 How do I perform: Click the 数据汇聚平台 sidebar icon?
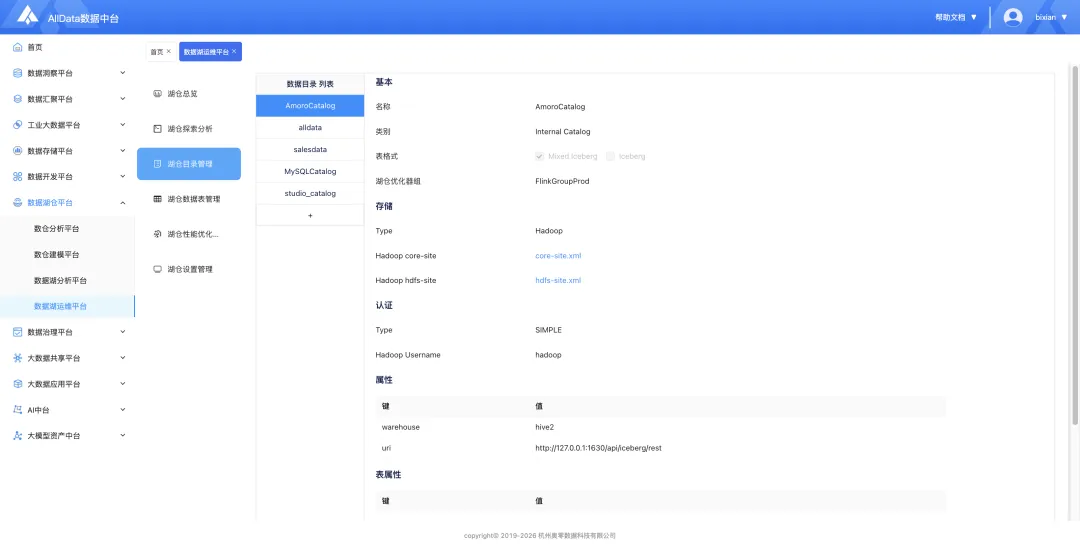pyautogui.click(x=18, y=99)
